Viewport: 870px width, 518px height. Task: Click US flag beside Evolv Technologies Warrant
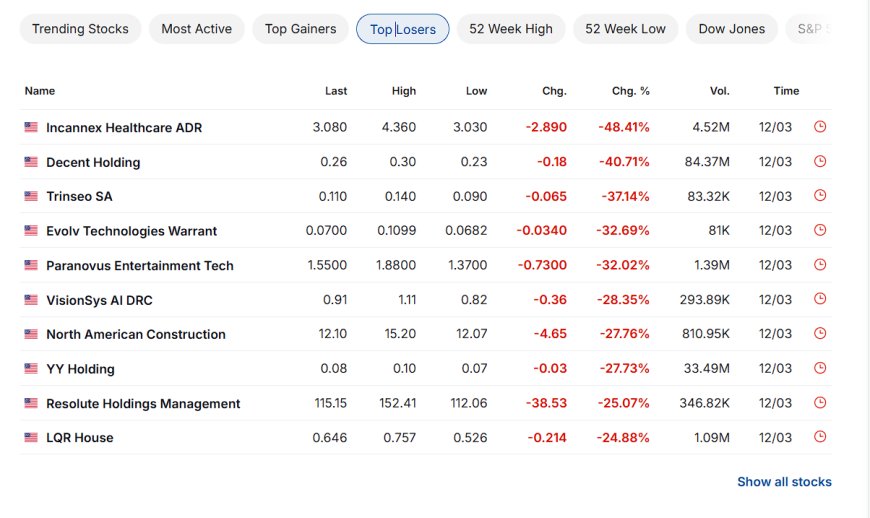click(31, 231)
